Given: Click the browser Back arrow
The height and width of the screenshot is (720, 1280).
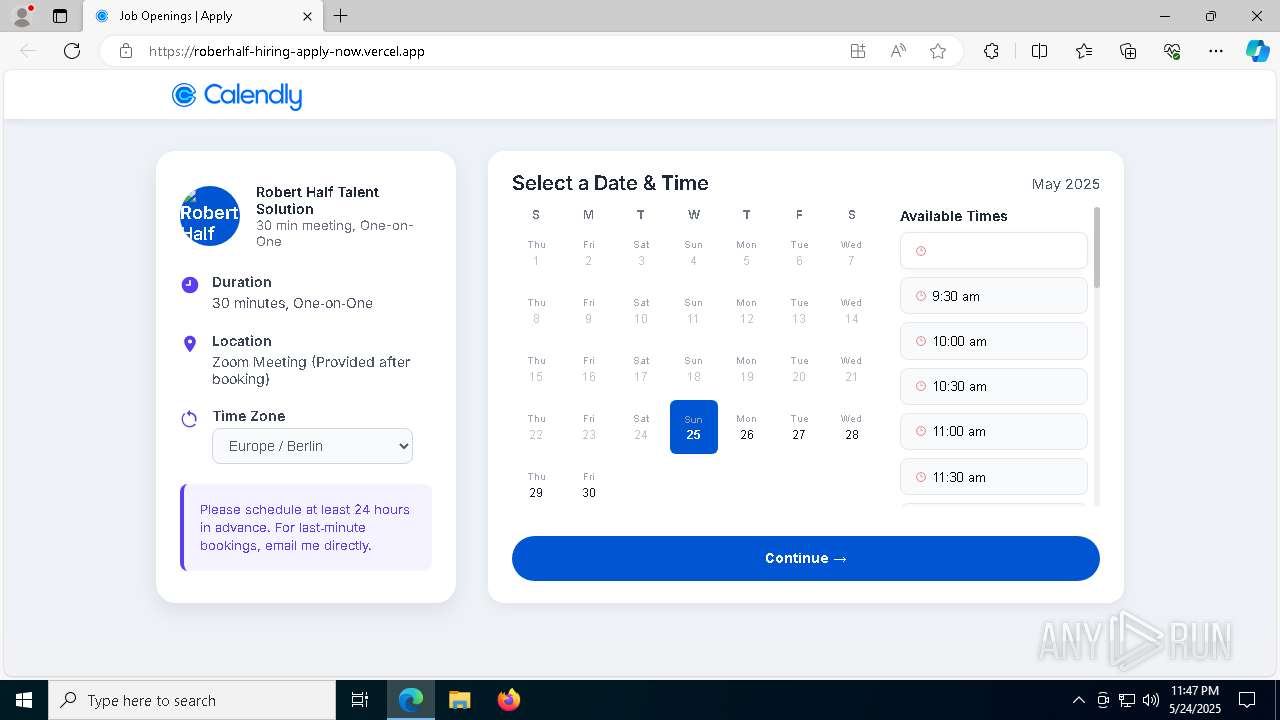Looking at the screenshot, I should pos(28,51).
